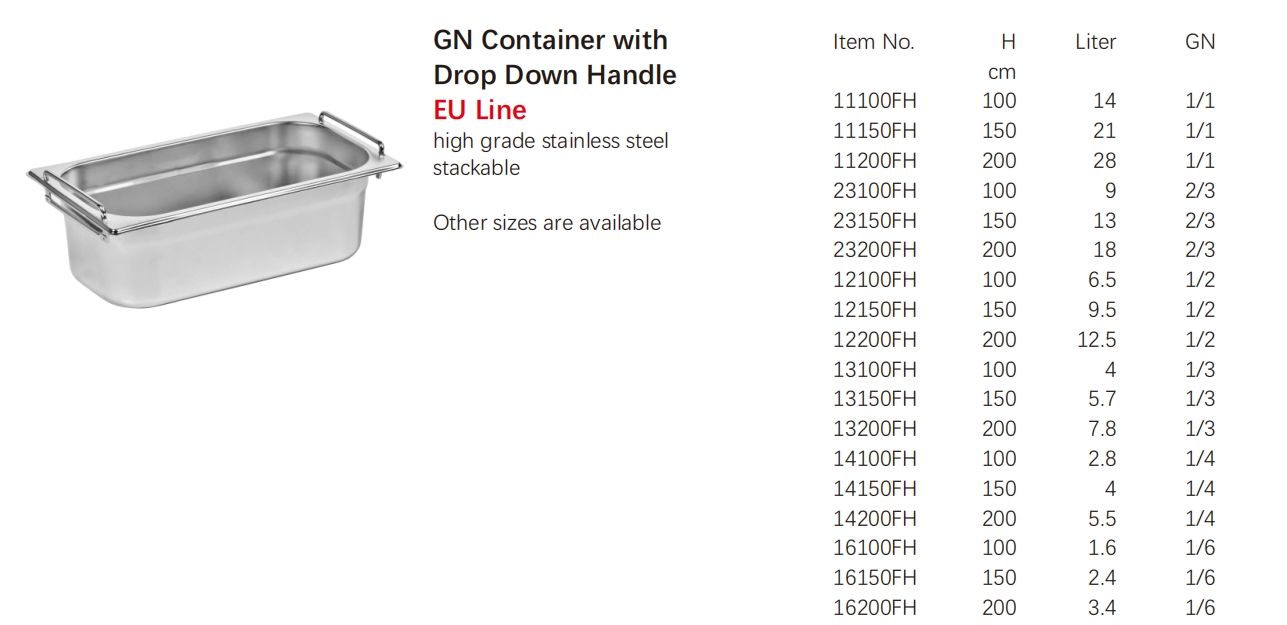Click the stainless steel GN container image
1287x625 pixels.
[x=213, y=209]
